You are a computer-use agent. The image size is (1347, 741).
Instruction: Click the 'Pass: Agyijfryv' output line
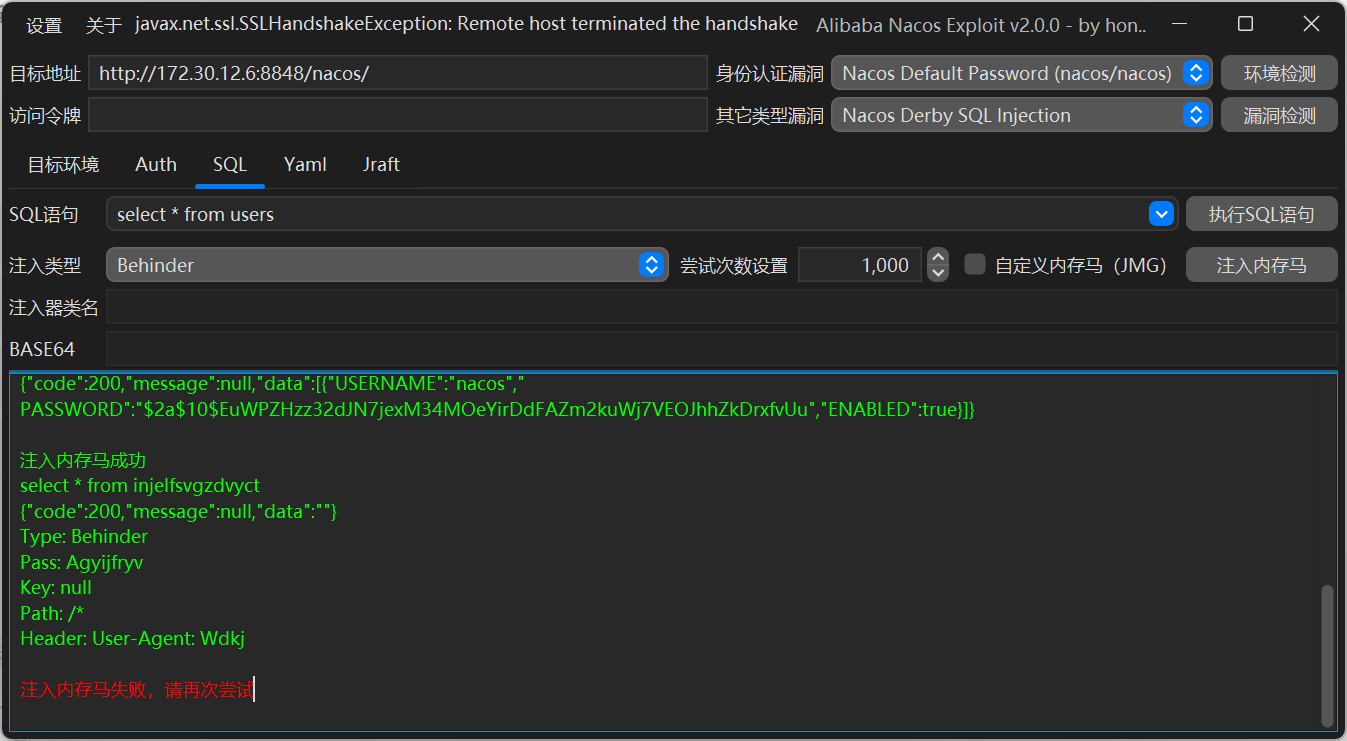[x=82, y=563]
